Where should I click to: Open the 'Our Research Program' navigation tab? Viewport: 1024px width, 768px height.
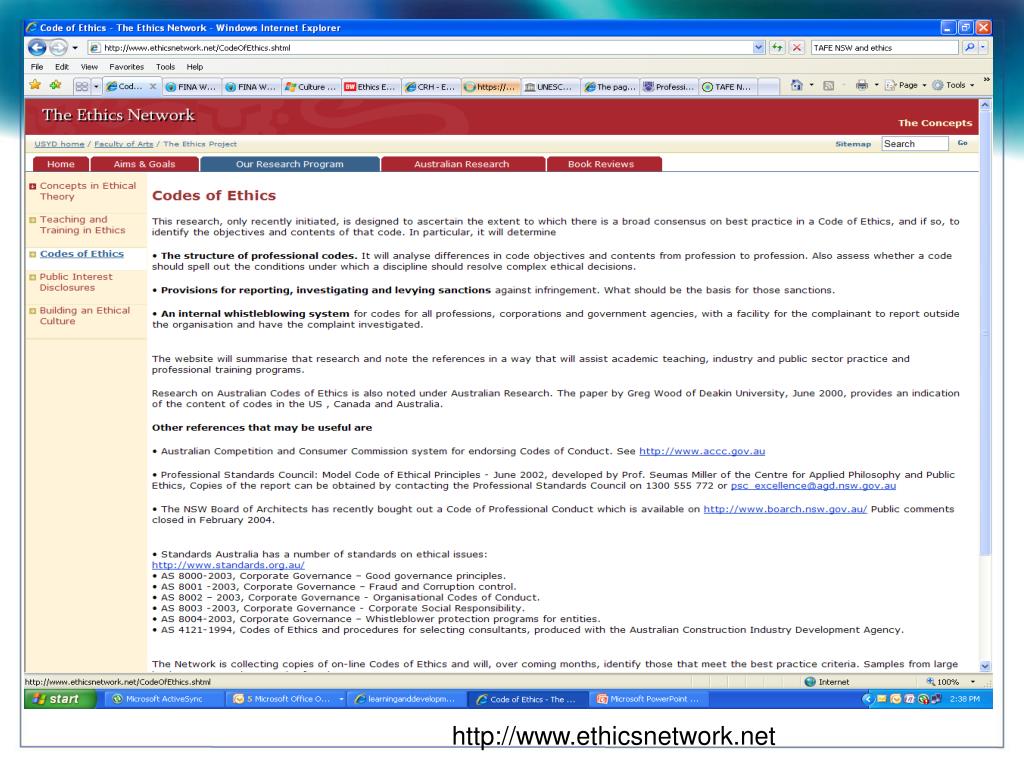(290, 164)
